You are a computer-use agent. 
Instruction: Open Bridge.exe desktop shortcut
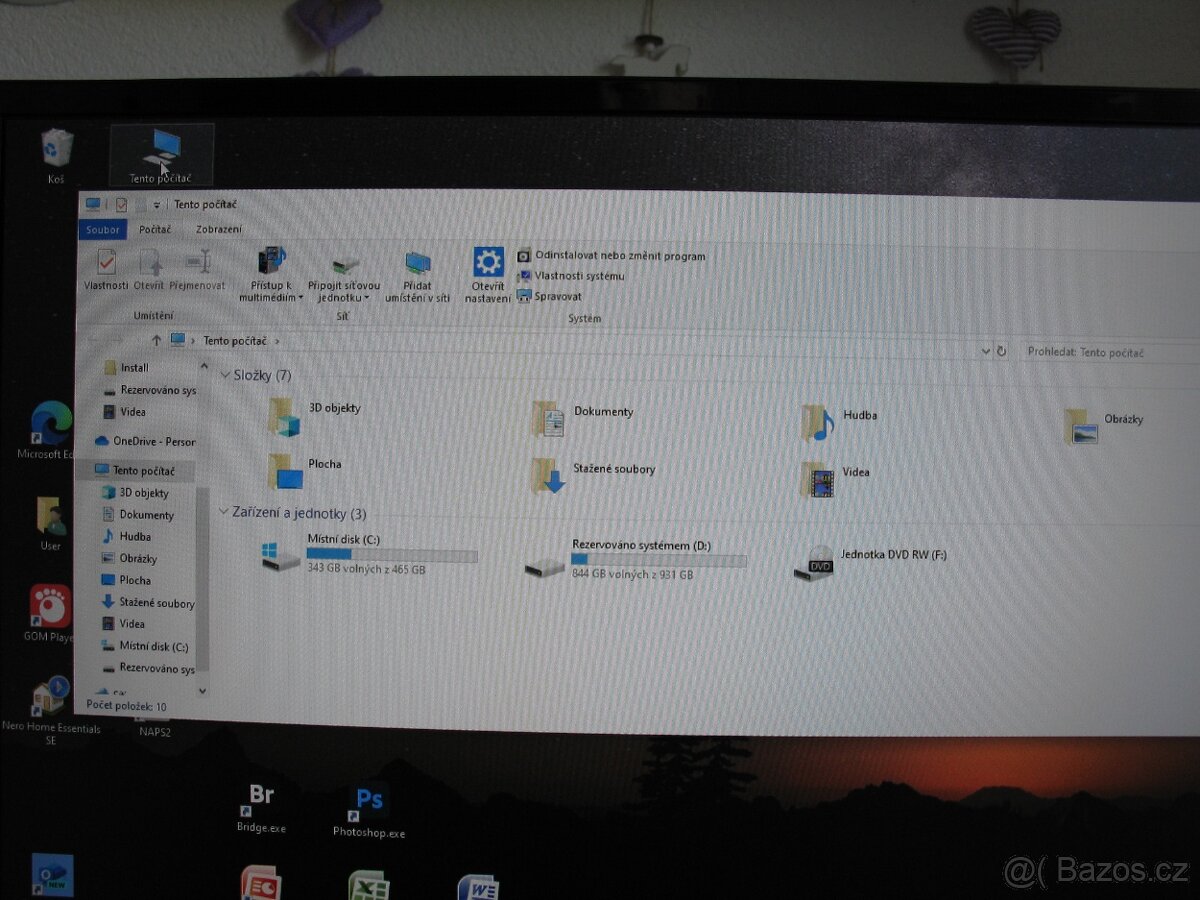[x=261, y=798]
